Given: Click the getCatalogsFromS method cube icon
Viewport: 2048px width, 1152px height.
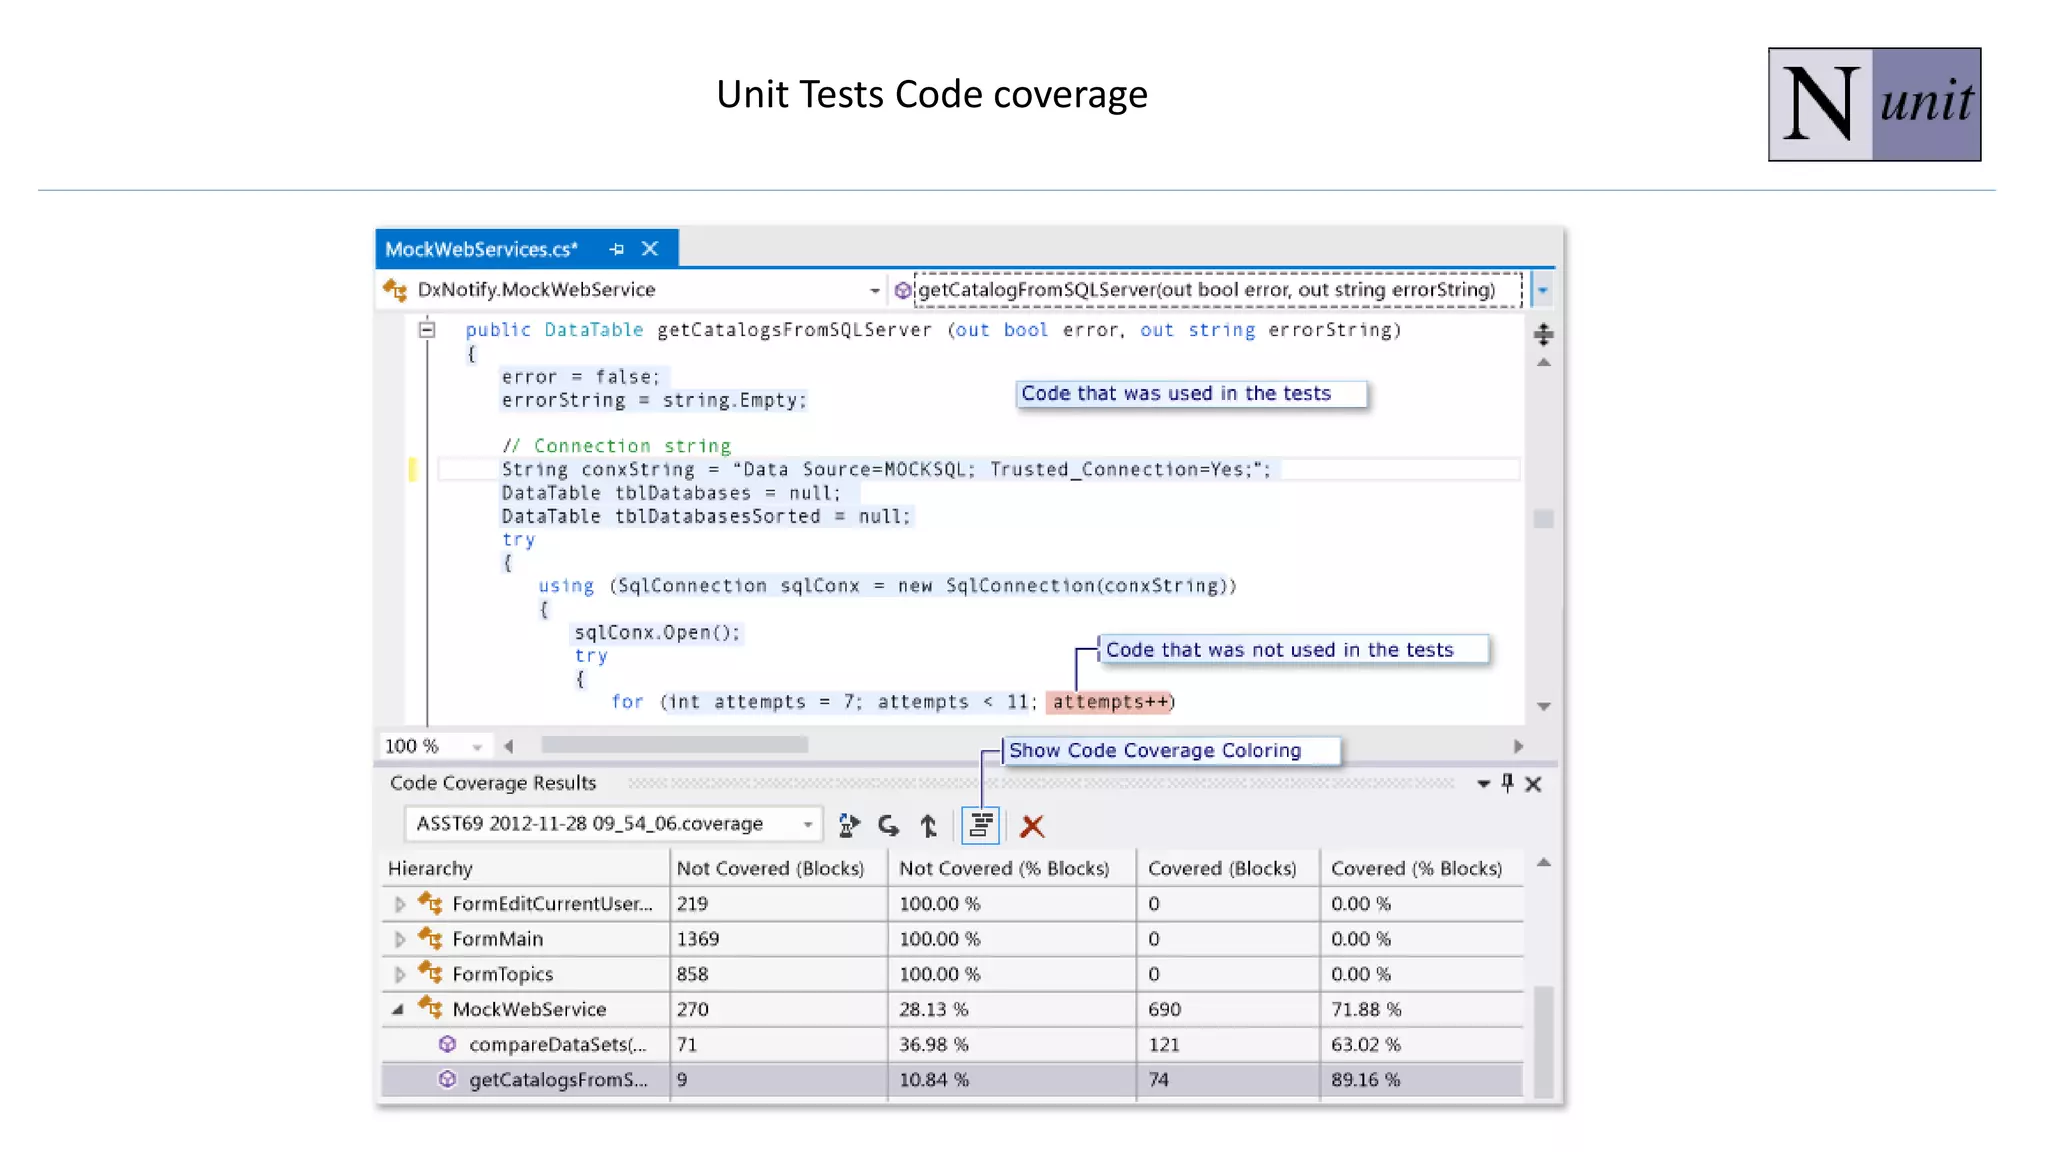Looking at the screenshot, I should [447, 1079].
